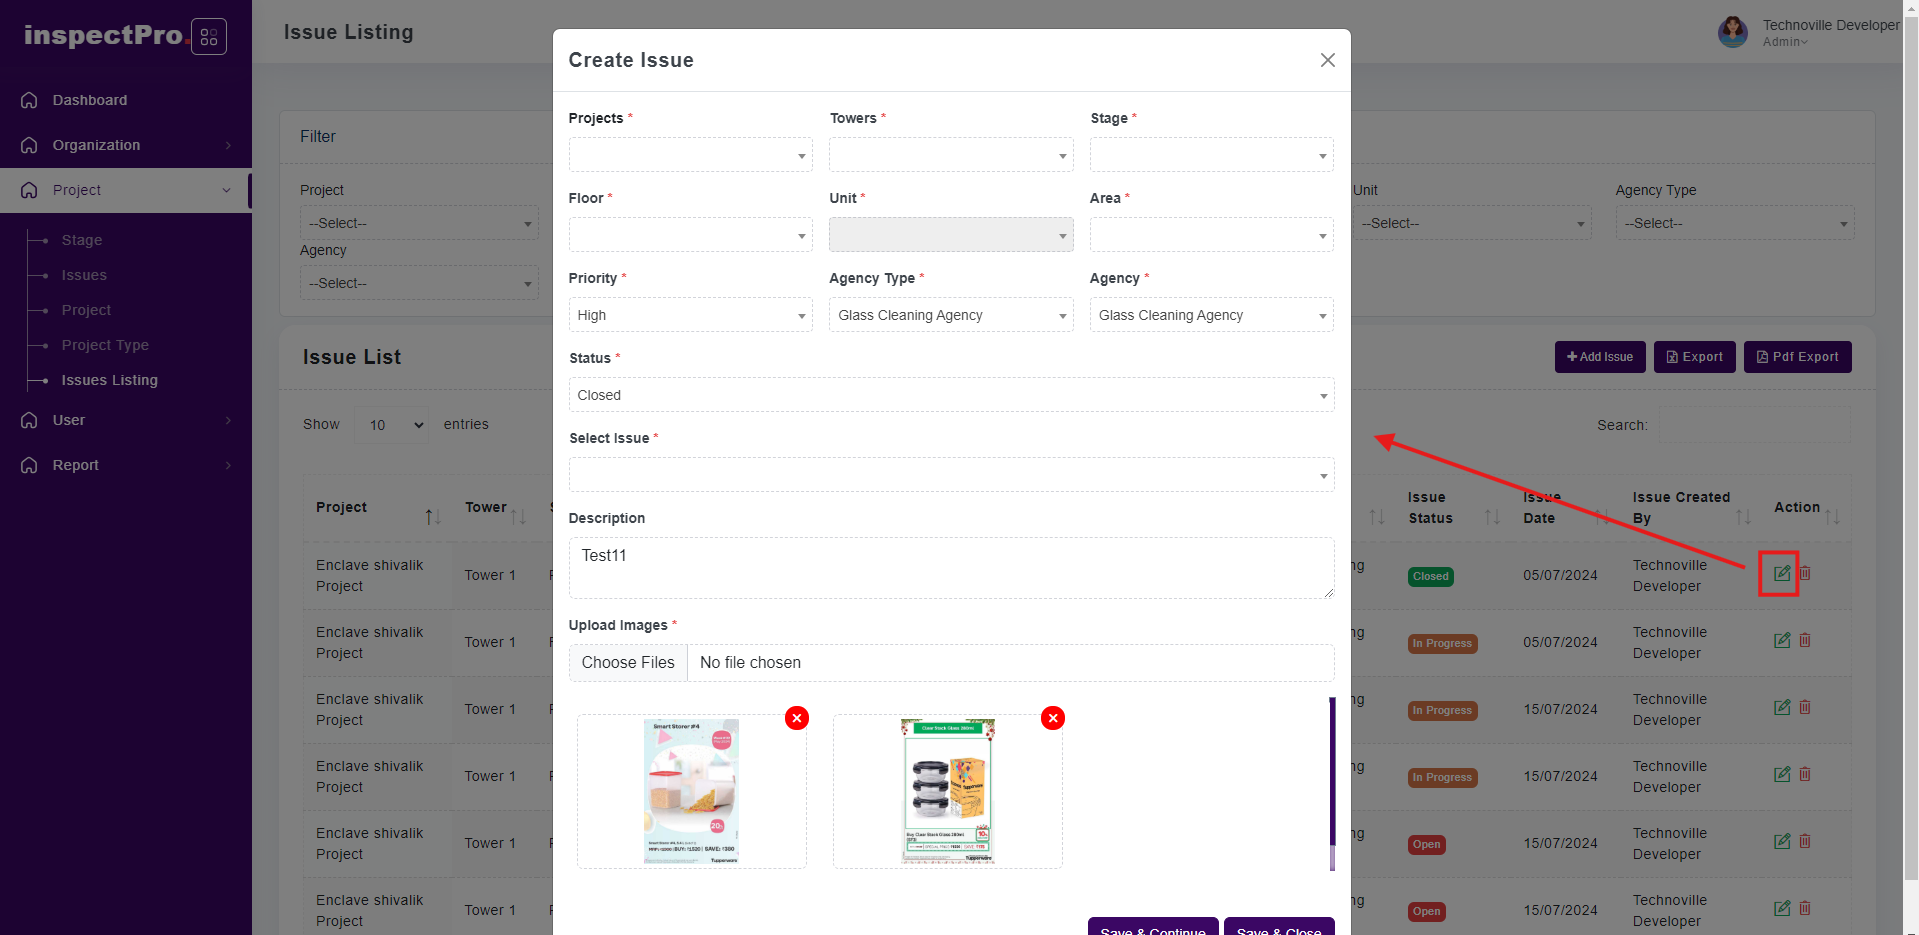1919x935 pixels.
Task: Select Issues Listing in sidebar submenu
Action: point(109,380)
